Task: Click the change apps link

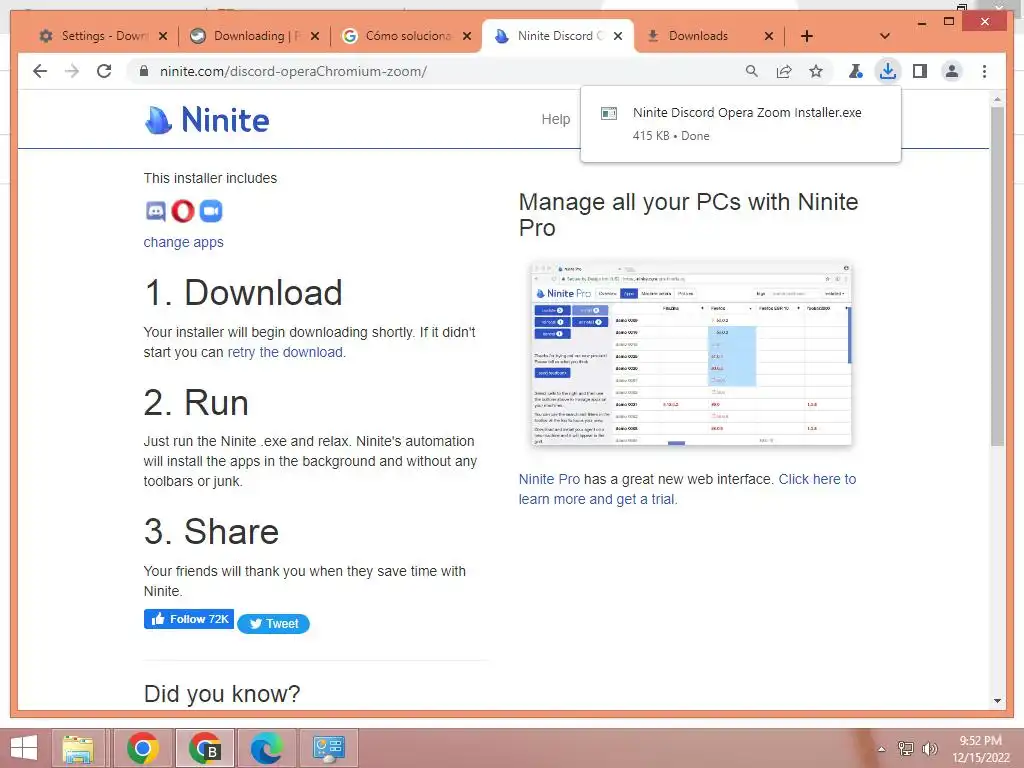Action: pos(184,242)
